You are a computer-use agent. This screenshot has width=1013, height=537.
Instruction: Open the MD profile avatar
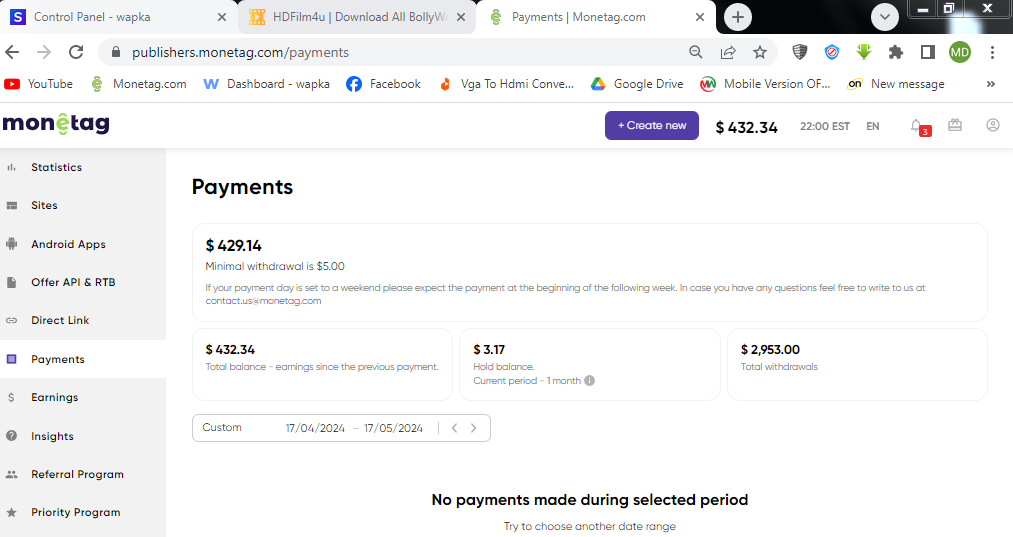click(x=960, y=52)
